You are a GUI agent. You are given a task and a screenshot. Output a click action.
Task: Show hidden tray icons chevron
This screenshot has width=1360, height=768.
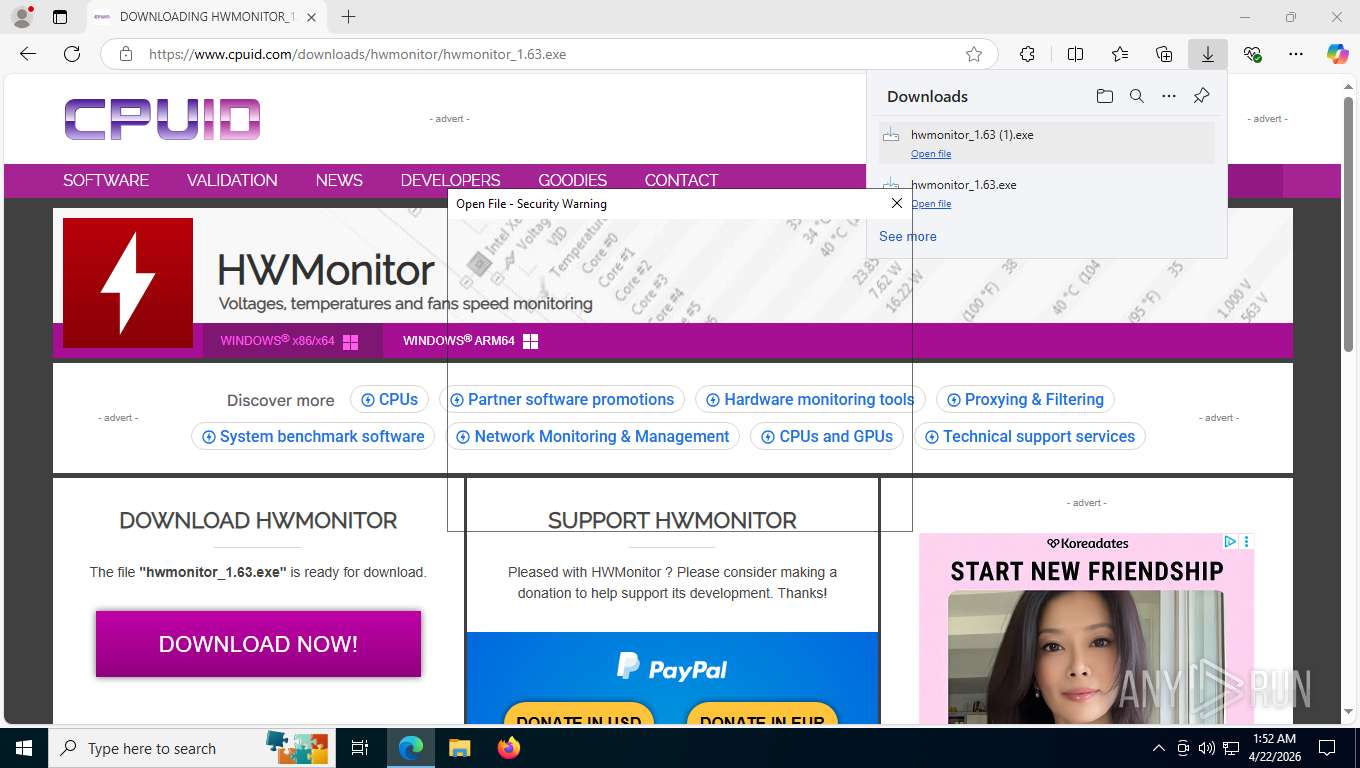pyautogui.click(x=1159, y=748)
